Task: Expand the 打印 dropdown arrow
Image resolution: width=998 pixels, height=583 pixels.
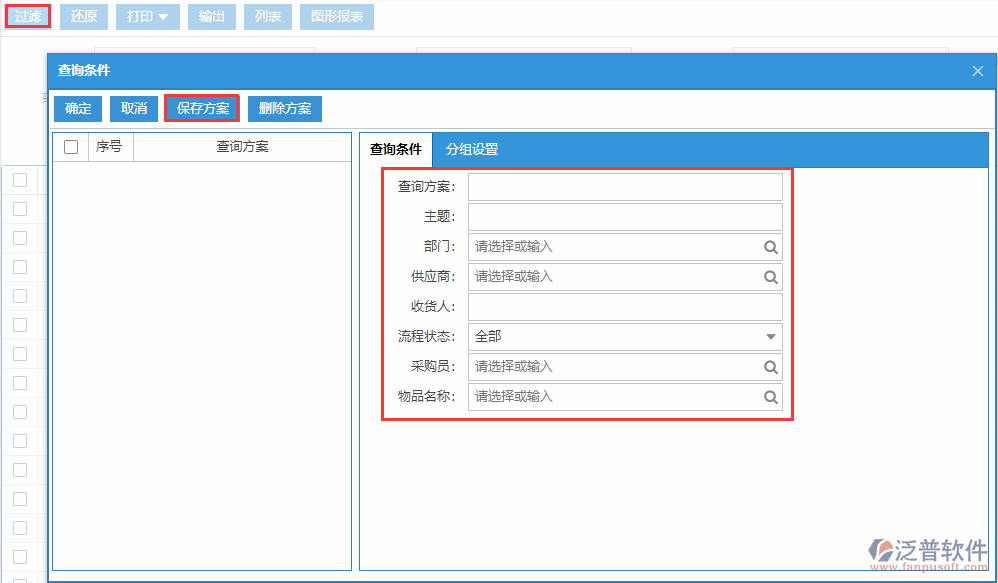Action: click(163, 16)
